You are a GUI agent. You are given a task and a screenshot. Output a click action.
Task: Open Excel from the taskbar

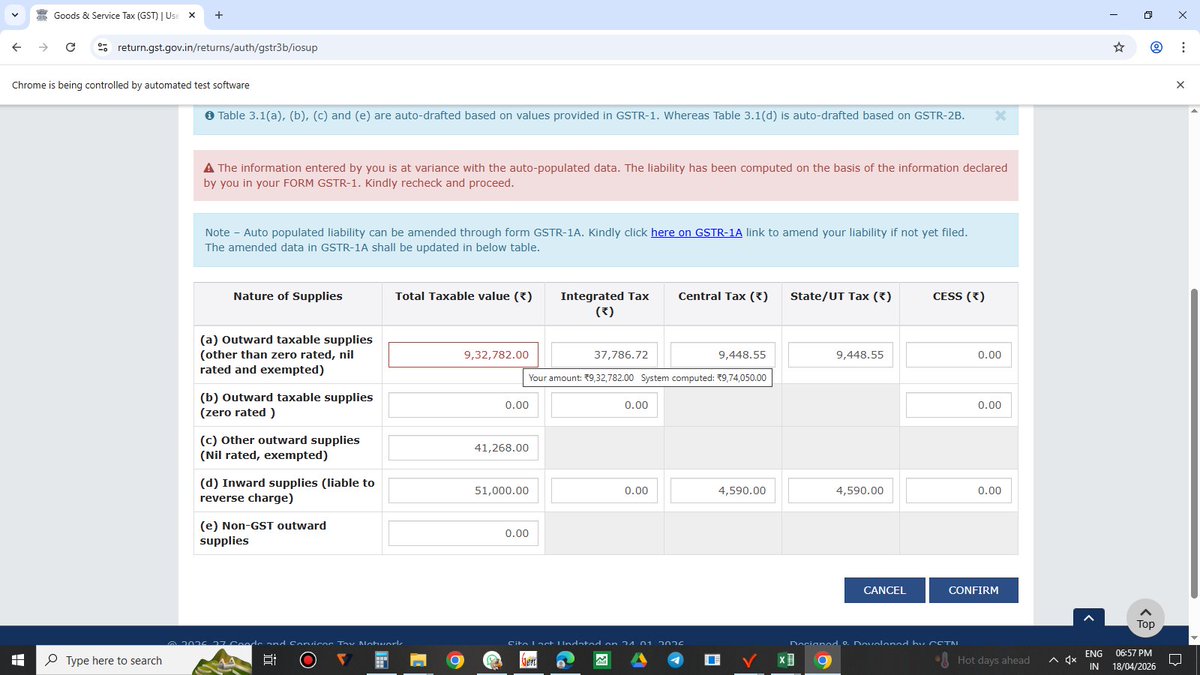(786, 660)
